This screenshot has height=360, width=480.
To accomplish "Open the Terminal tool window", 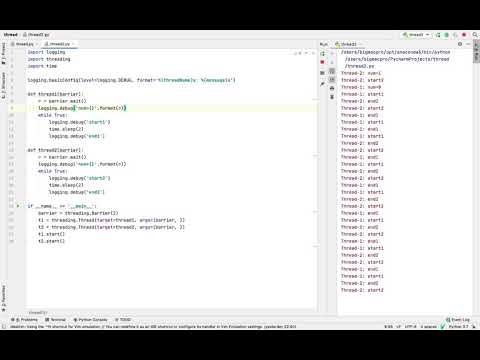I will pyautogui.click(x=56, y=320).
